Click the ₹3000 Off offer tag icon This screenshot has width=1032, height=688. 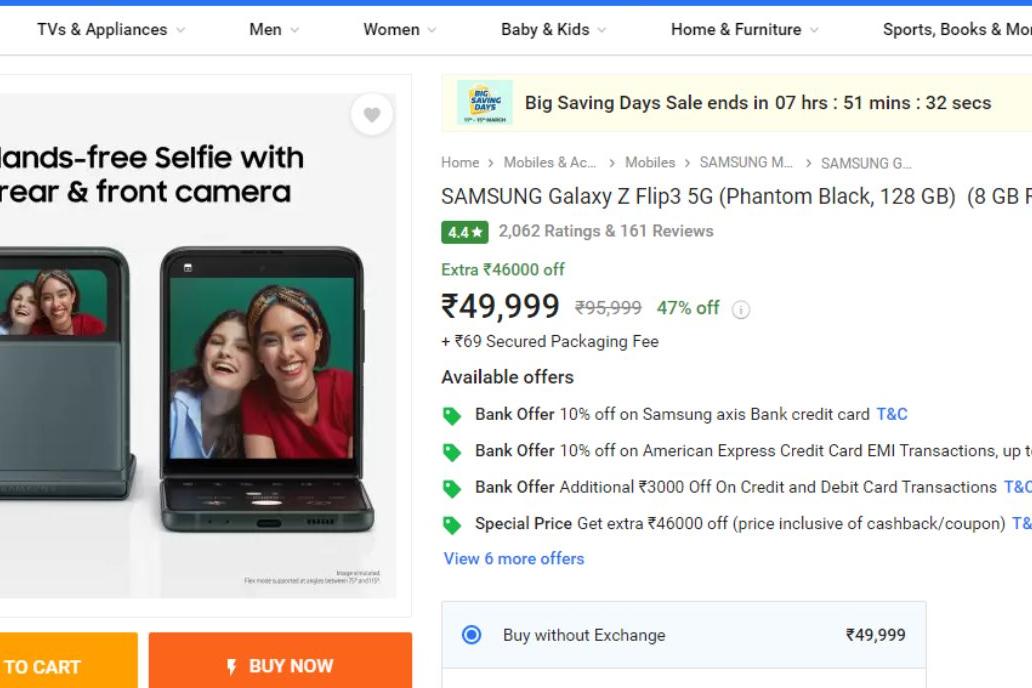tap(452, 488)
